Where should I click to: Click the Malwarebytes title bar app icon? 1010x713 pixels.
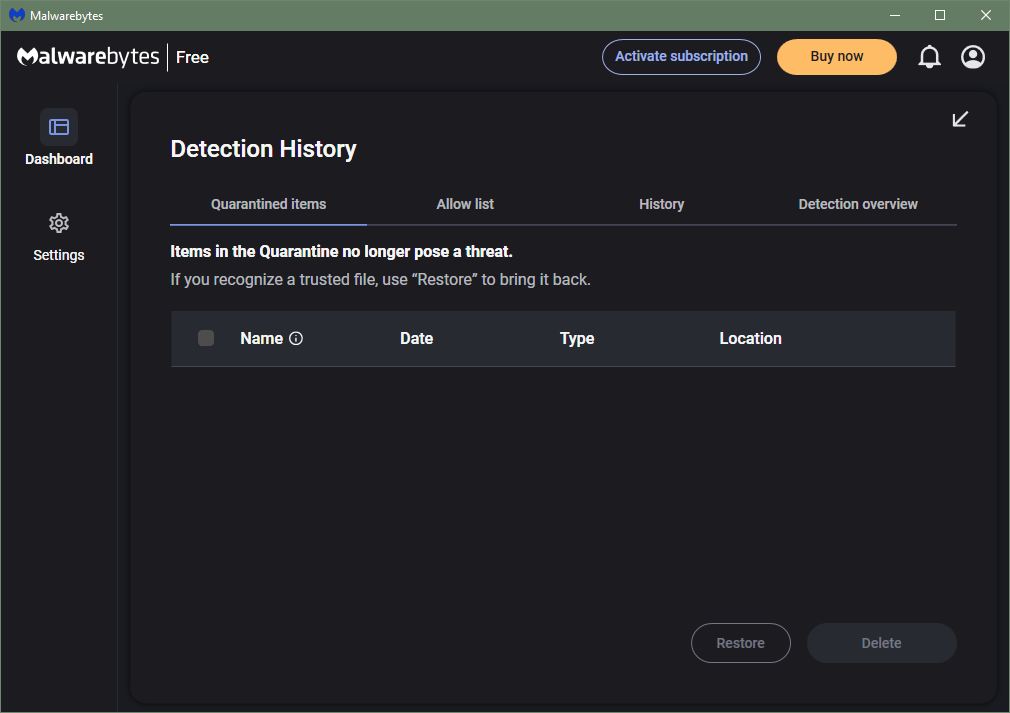[x=17, y=15]
